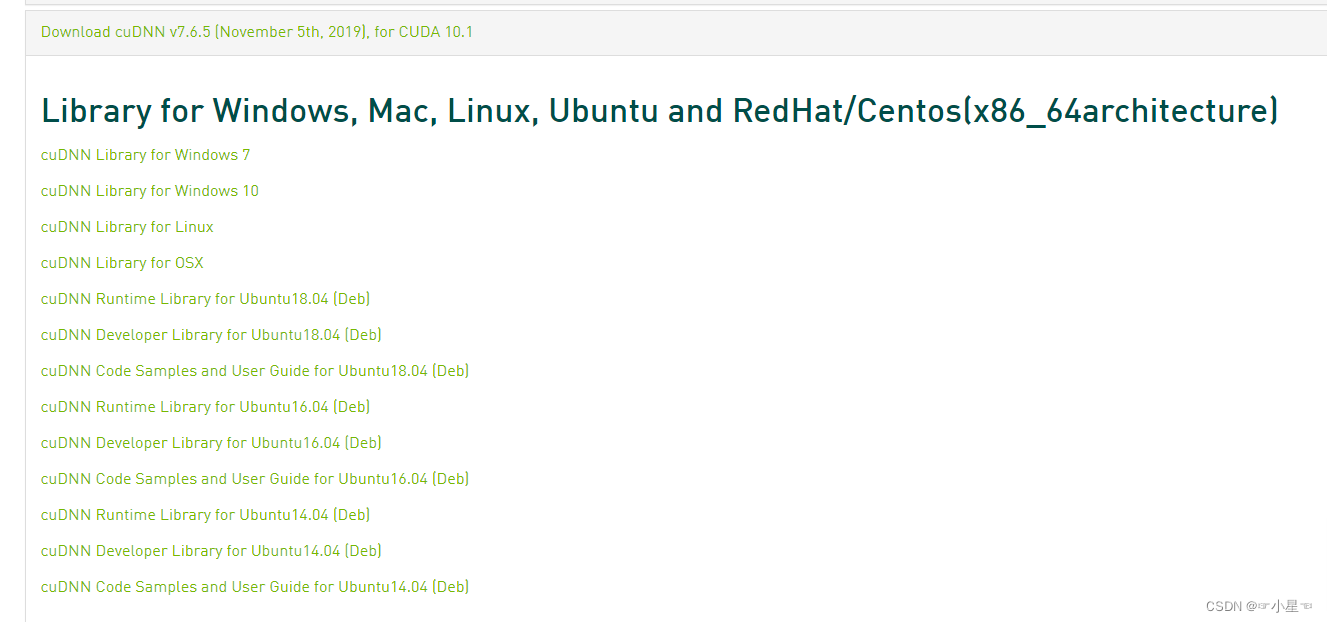
Task: Open cuDNN Runtime Library for Ubuntu14.04 Deb link
Action: [x=205, y=514]
